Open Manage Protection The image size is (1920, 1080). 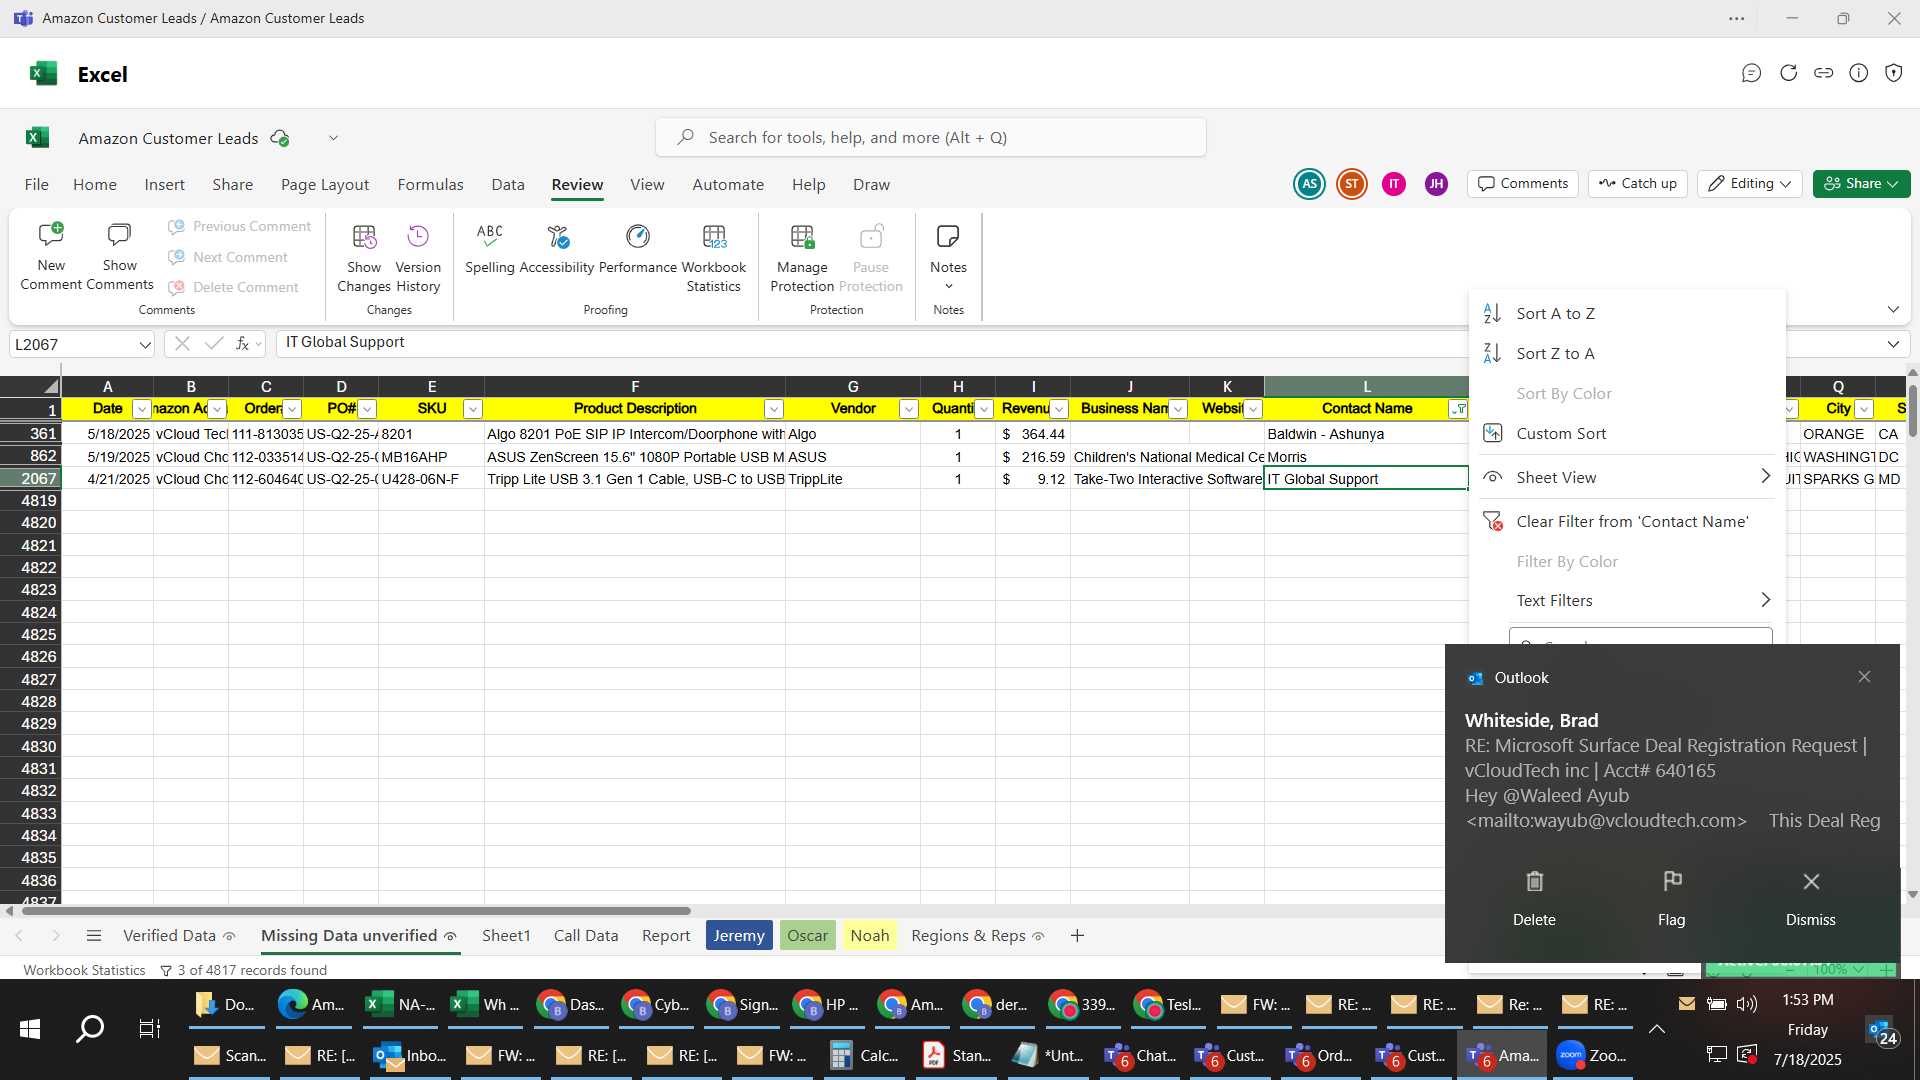[802, 258]
